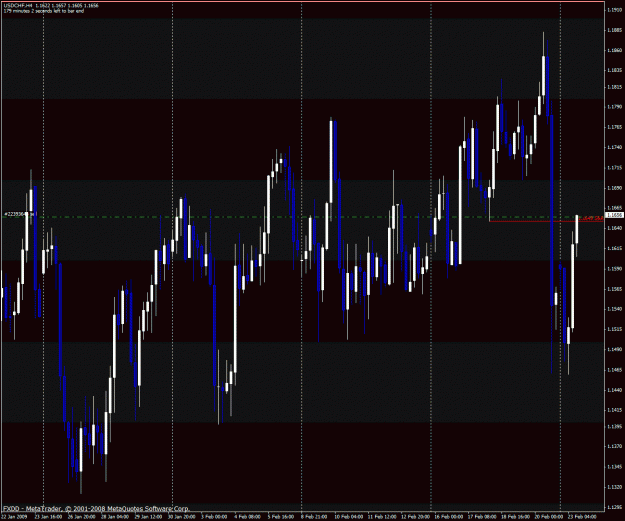Click the 5 Feb 16:00 time label
625x521 pixels.
[281, 517]
